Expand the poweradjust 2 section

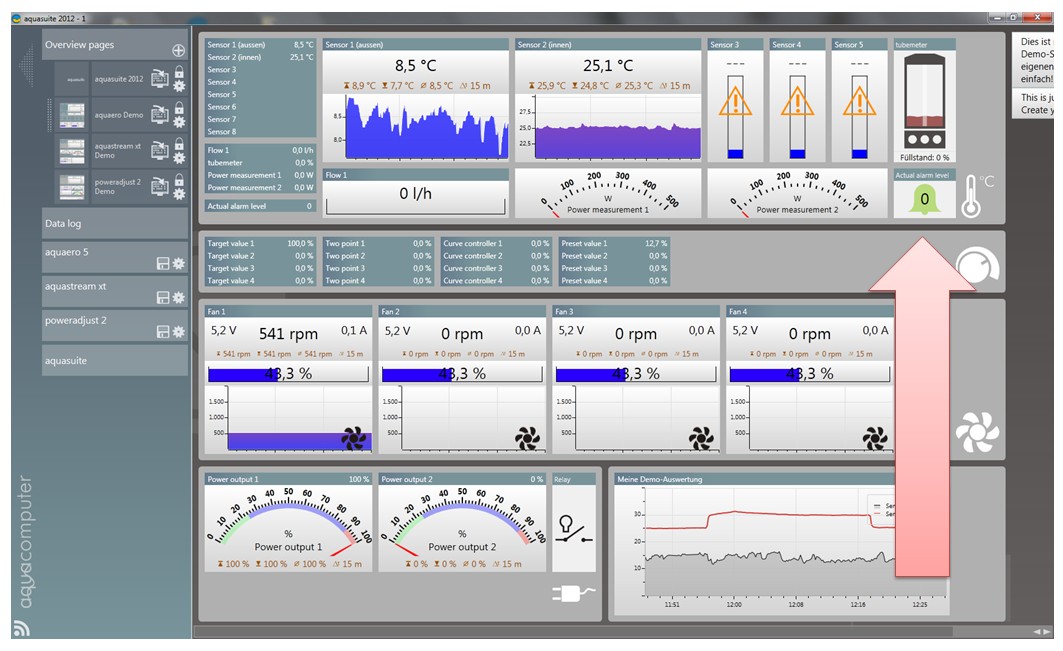[115, 326]
